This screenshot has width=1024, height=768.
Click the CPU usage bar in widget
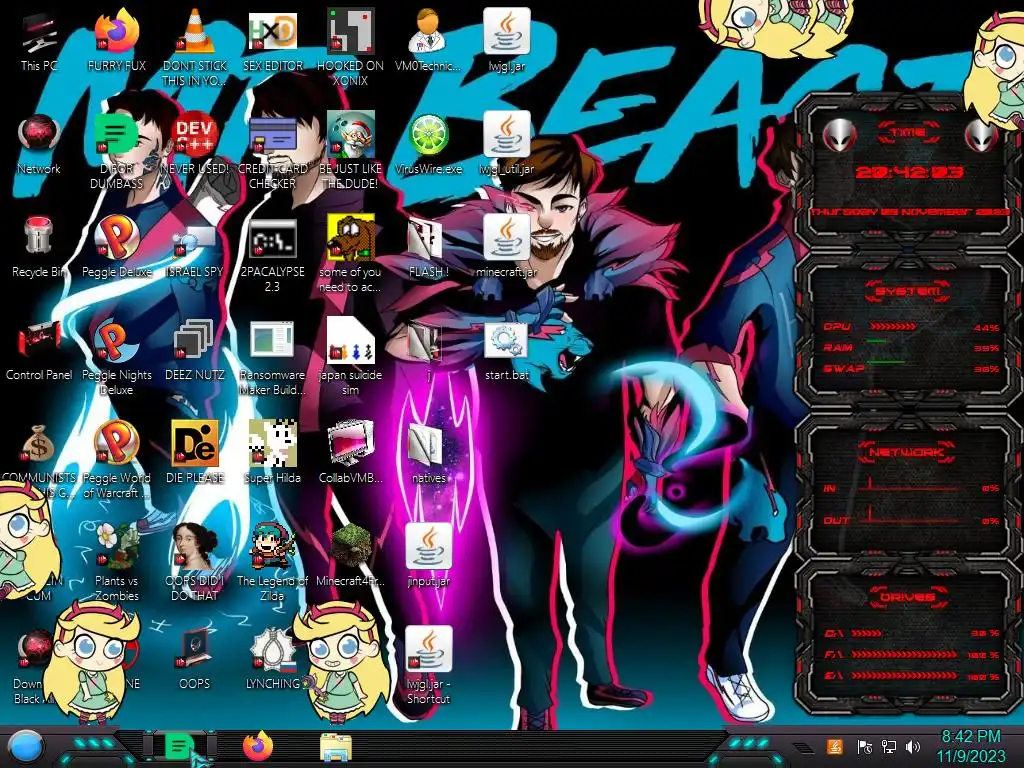click(x=893, y=326)
